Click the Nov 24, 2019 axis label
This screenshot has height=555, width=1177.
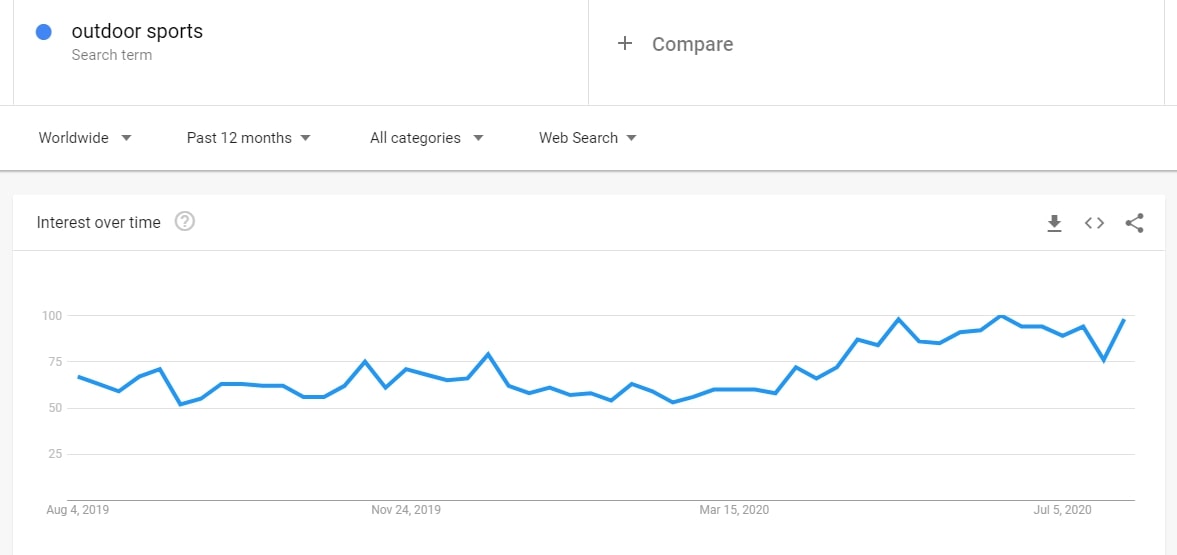[406, 510]
